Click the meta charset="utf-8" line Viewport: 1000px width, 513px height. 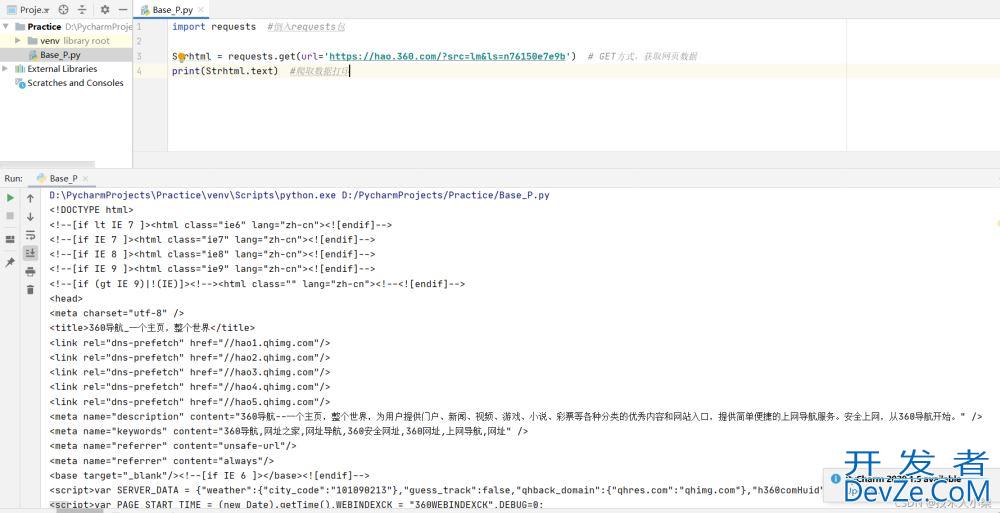click(117, 313)
